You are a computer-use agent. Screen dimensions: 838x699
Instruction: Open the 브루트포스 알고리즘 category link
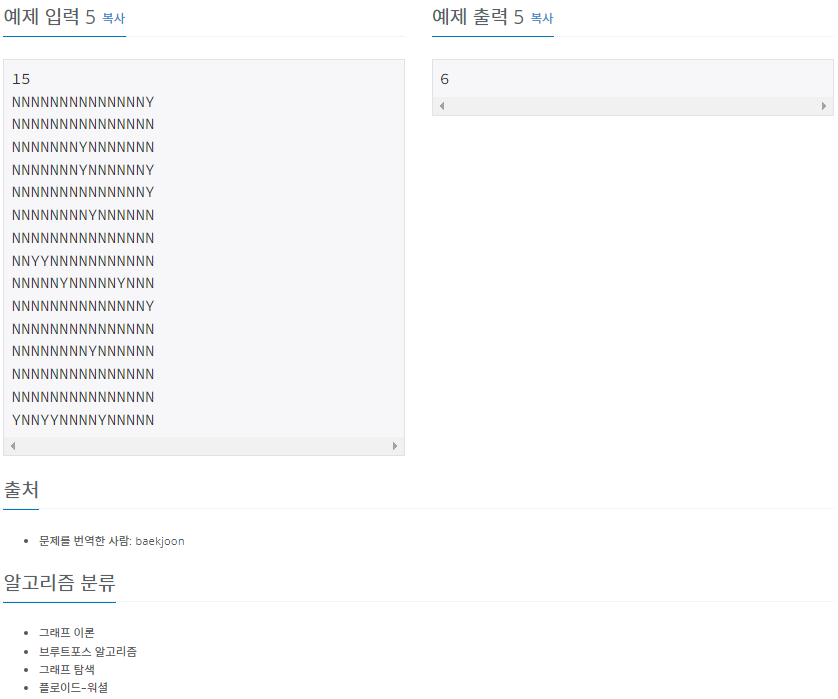pos(88,651)
